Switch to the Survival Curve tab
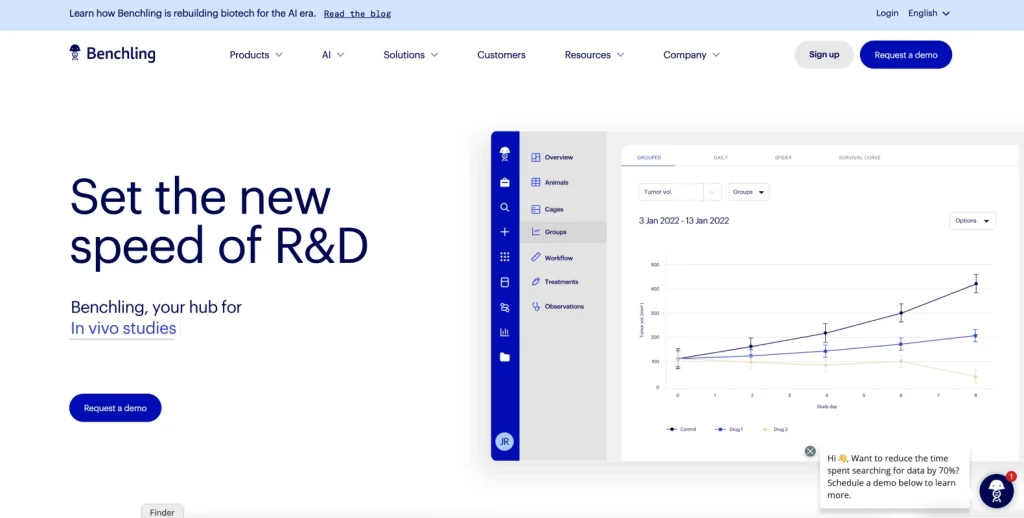The width and height of the screenshot is (1024, 518). coord(858,158)
